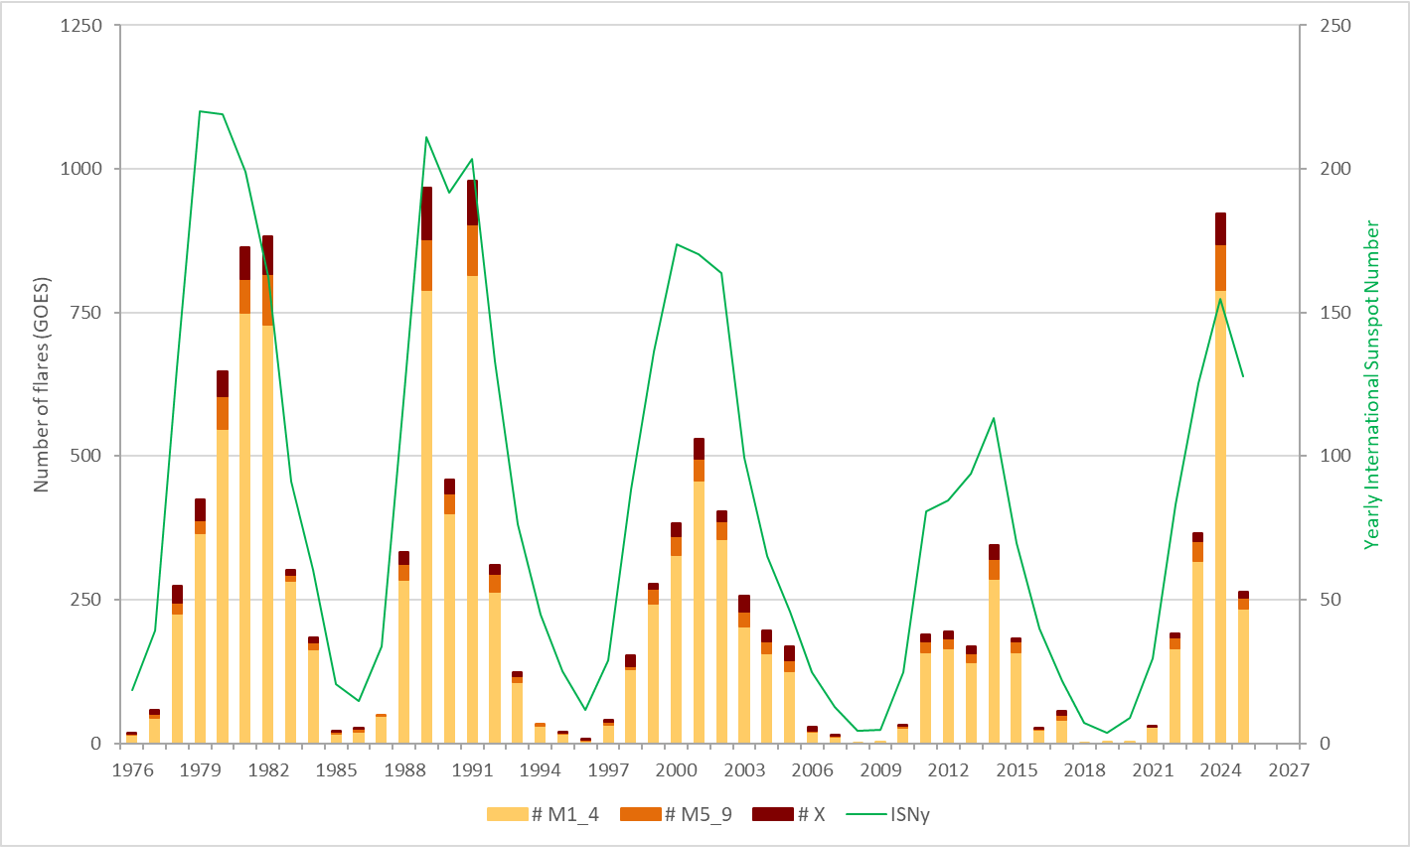The height and width of the screenshot is (847, 1410).
Task: Click the 1000 tick label on left axis
Action: coord(82,169)
